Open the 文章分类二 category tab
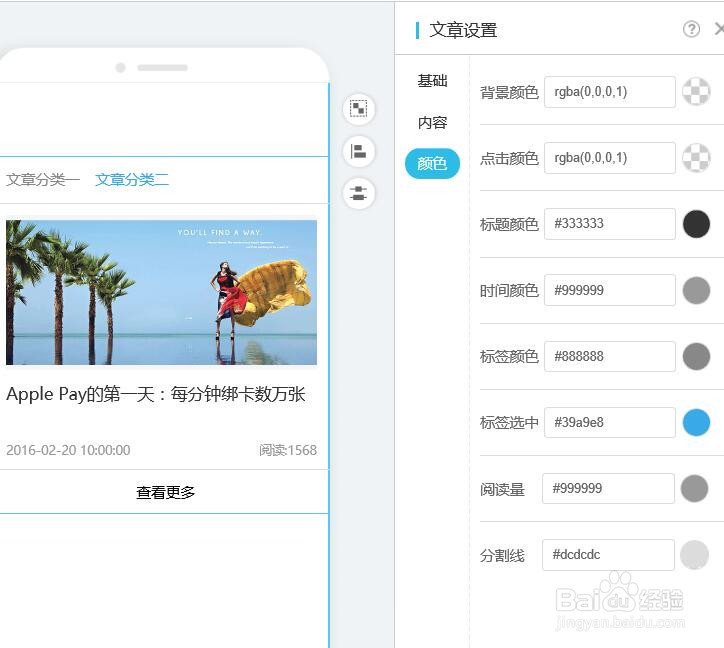This screenshot has width=724, height=648. pyautogui.click(x=132, y=179)
